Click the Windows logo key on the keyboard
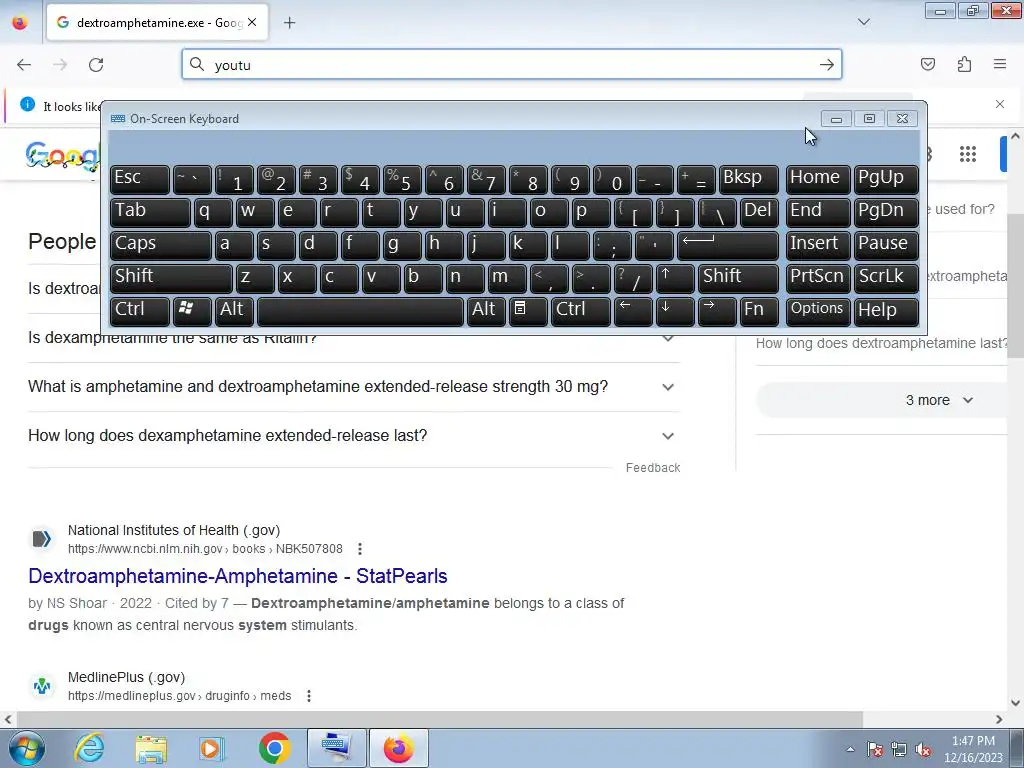 [x=192, y=311]
